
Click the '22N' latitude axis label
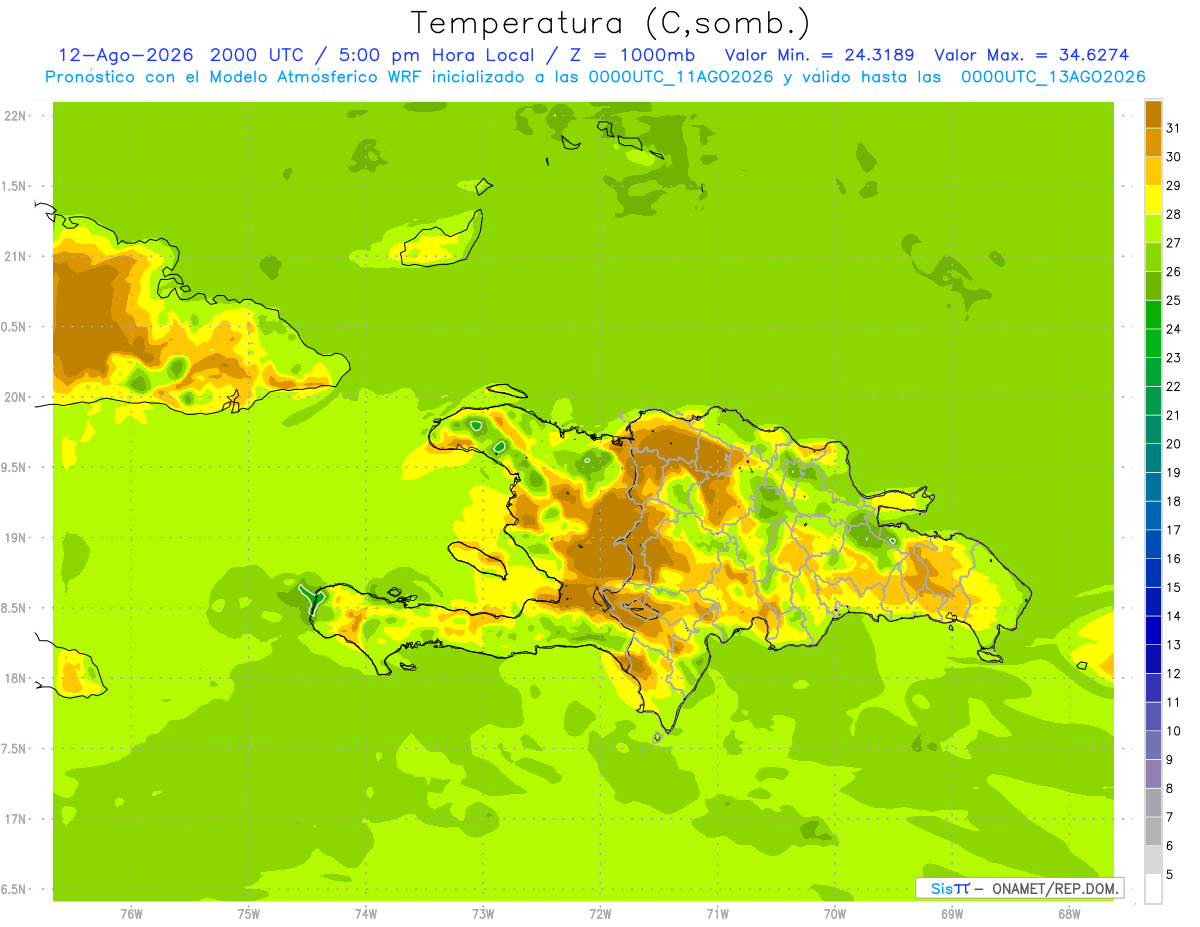click(15, 116)
